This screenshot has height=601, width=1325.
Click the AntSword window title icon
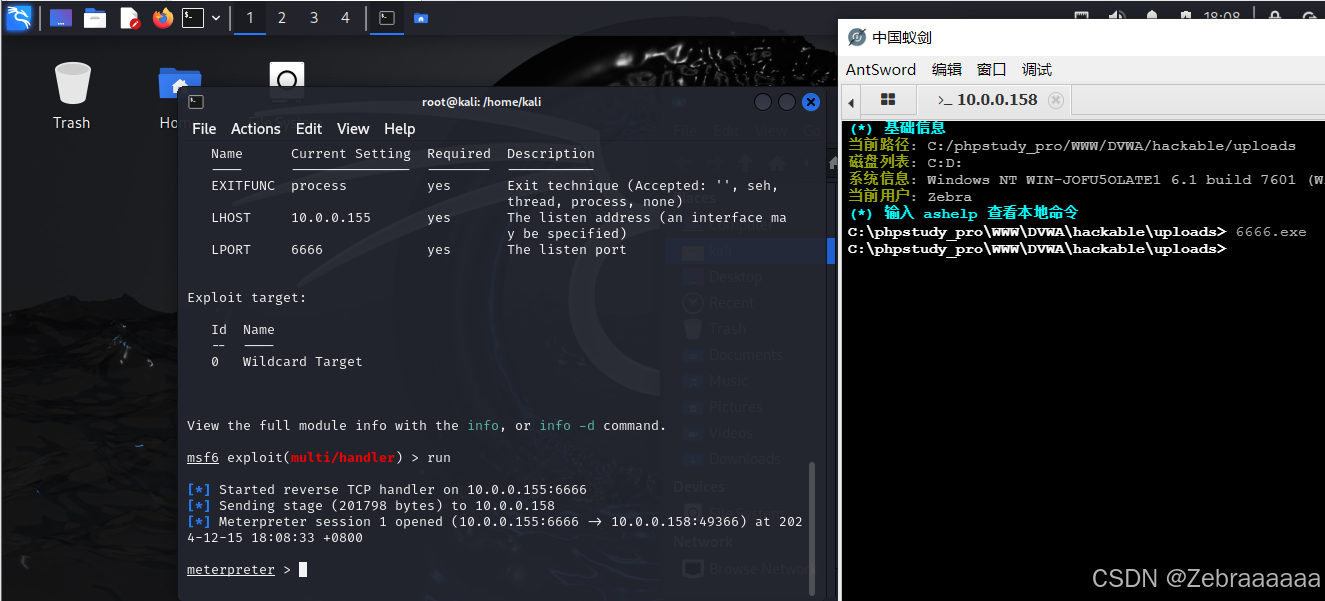click(857, 37)
